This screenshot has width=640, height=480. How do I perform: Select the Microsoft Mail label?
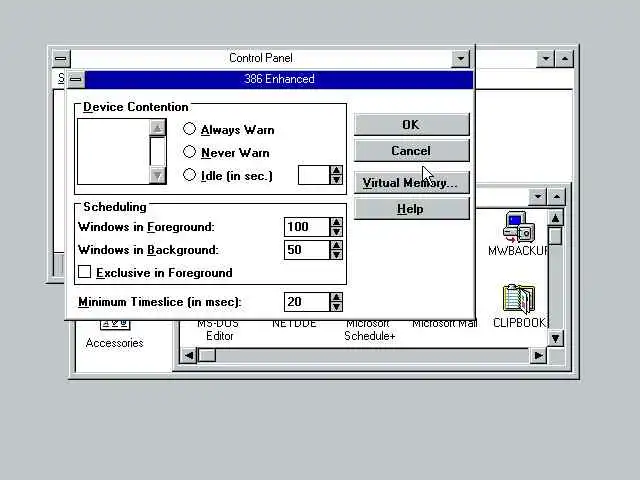pos(444,324)
